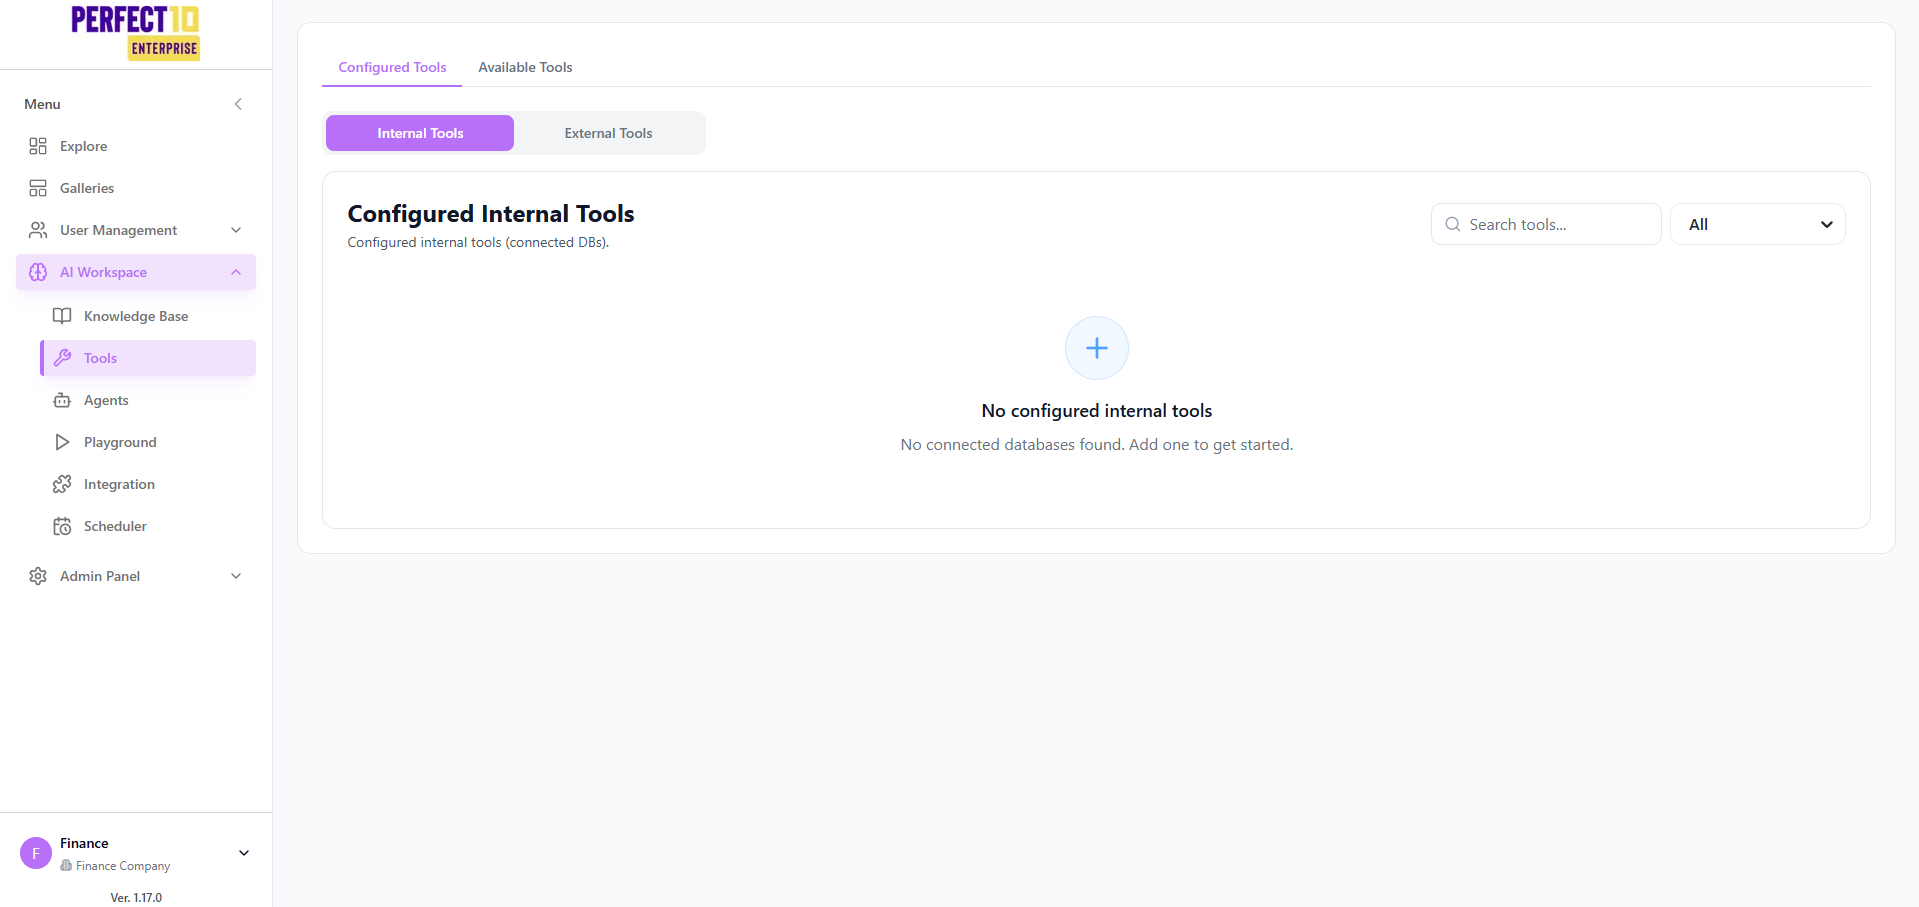Collapse the AI Workspace section chevron

pos(236,272)
